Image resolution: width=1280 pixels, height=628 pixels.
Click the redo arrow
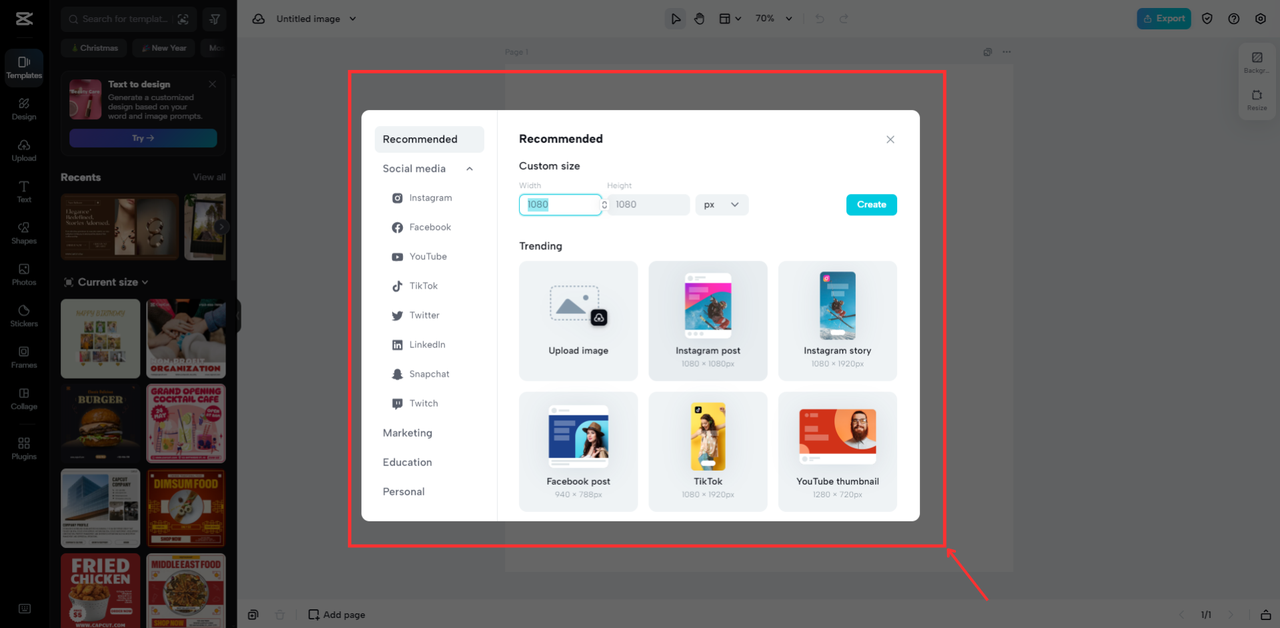coord(845,19)
